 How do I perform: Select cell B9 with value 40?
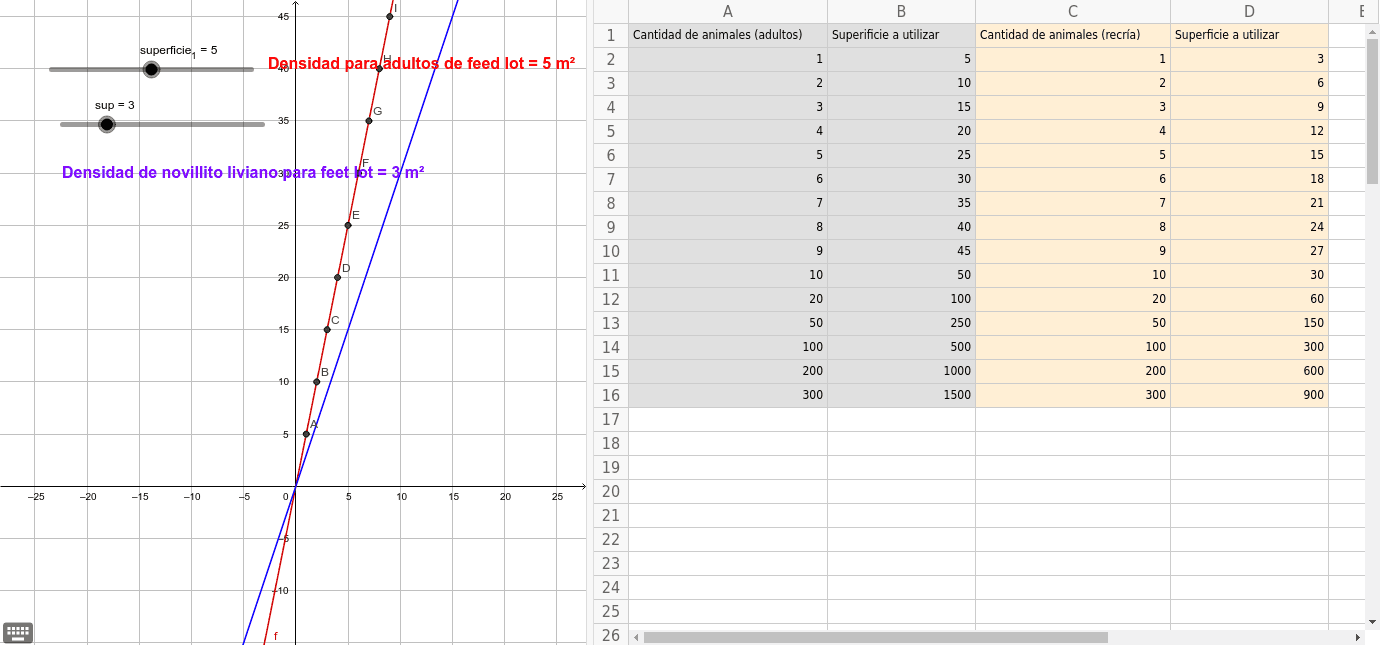(x=901, y=227)
